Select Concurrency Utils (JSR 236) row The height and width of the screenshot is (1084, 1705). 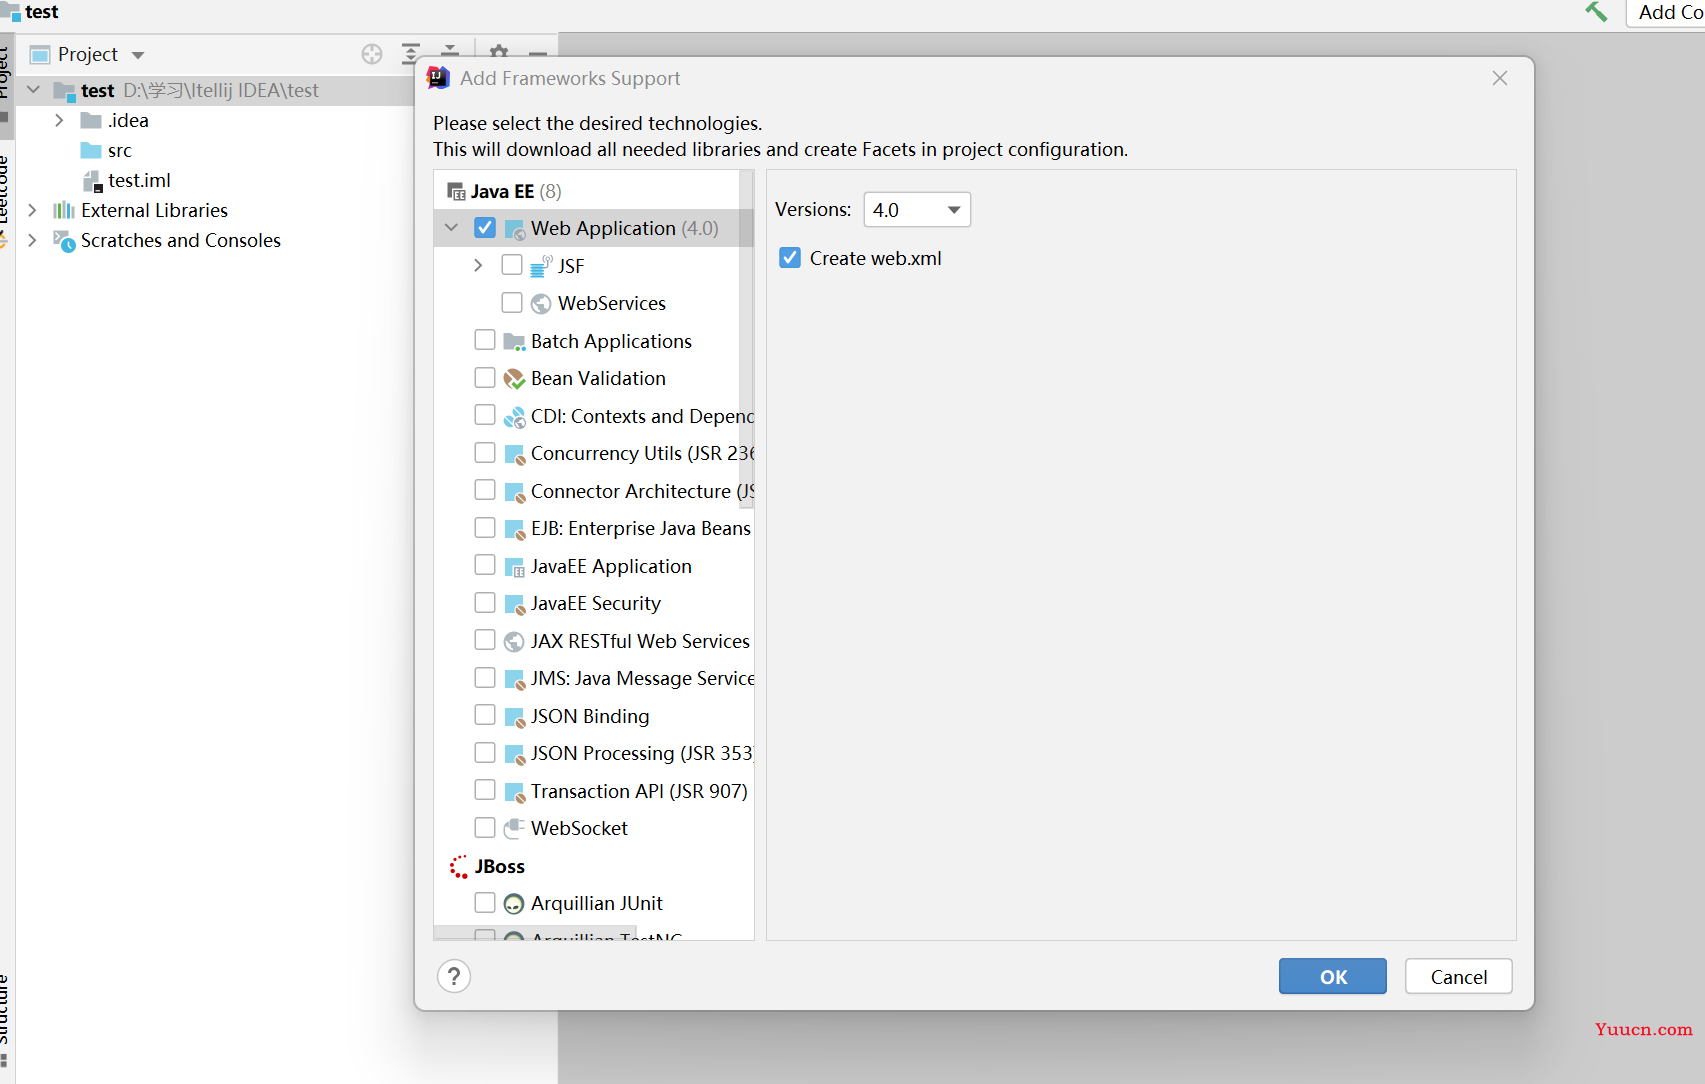tap(594, 453)
